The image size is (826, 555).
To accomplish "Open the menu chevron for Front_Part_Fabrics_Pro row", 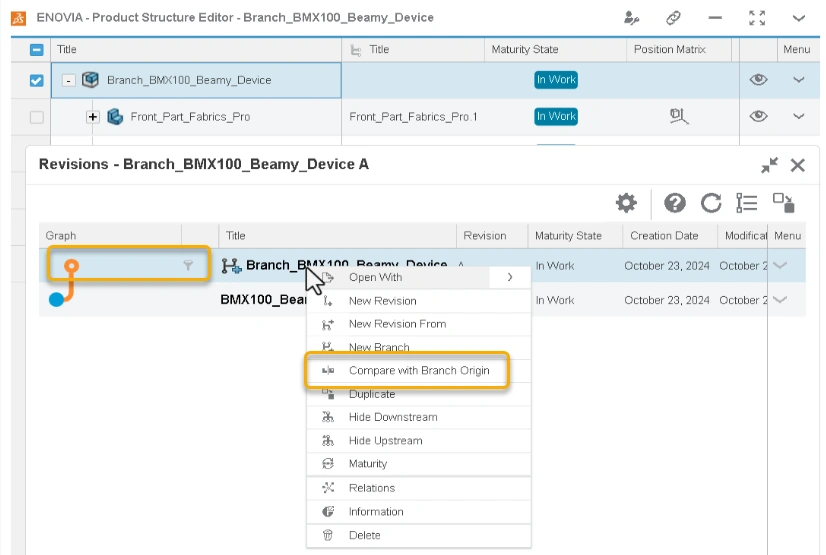I will 798,117.
